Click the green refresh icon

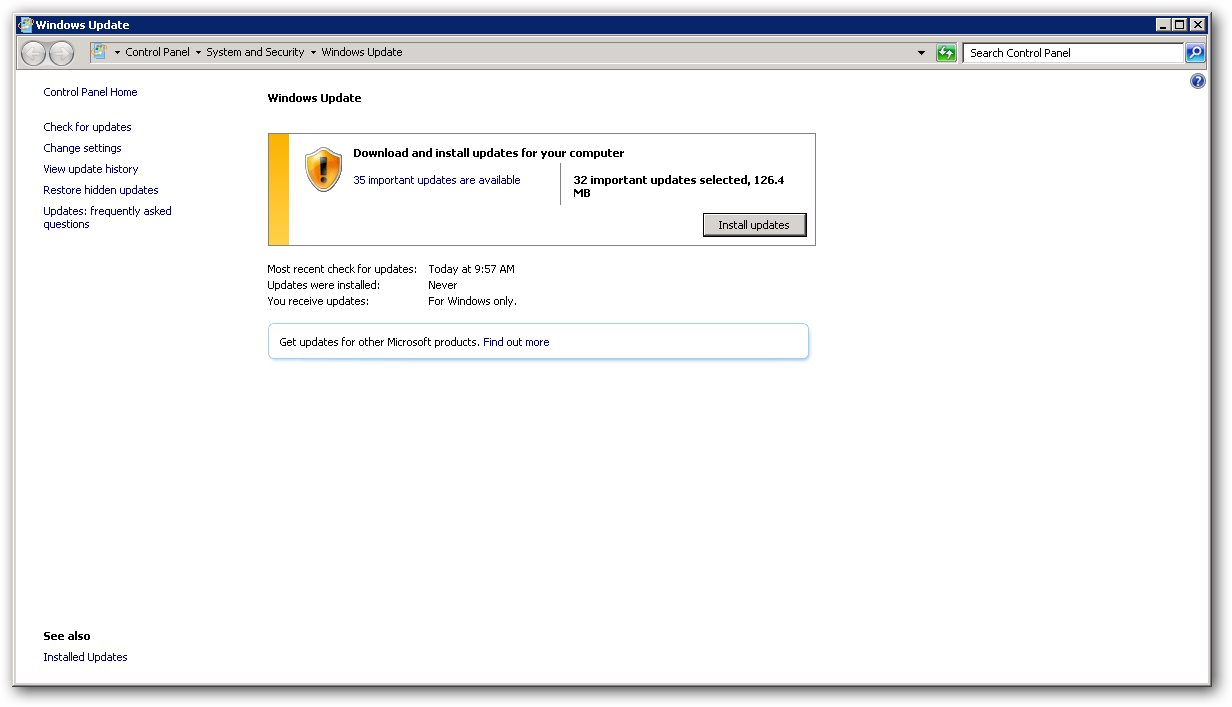[946, 53]
